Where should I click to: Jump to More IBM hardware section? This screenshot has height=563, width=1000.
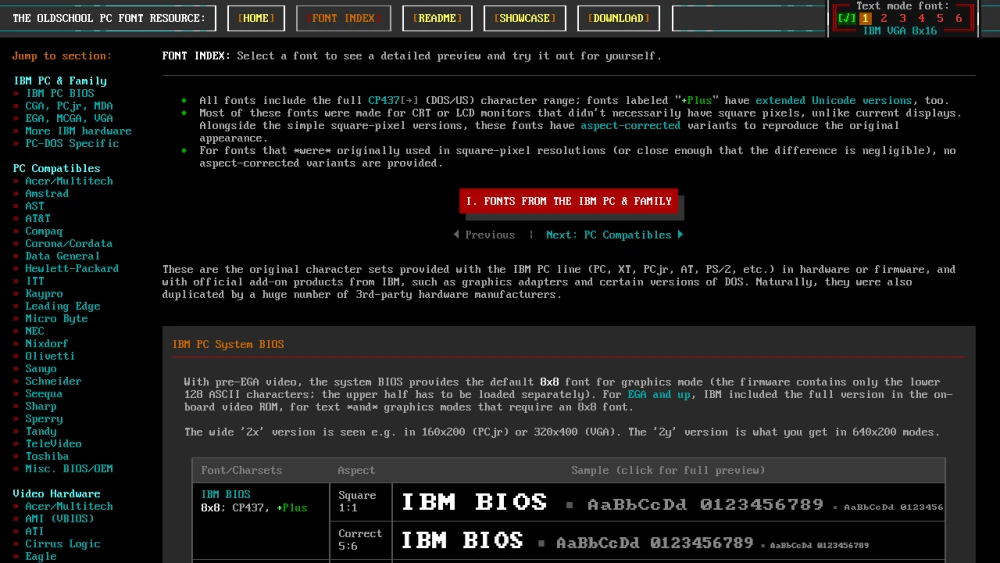point(78,131)
